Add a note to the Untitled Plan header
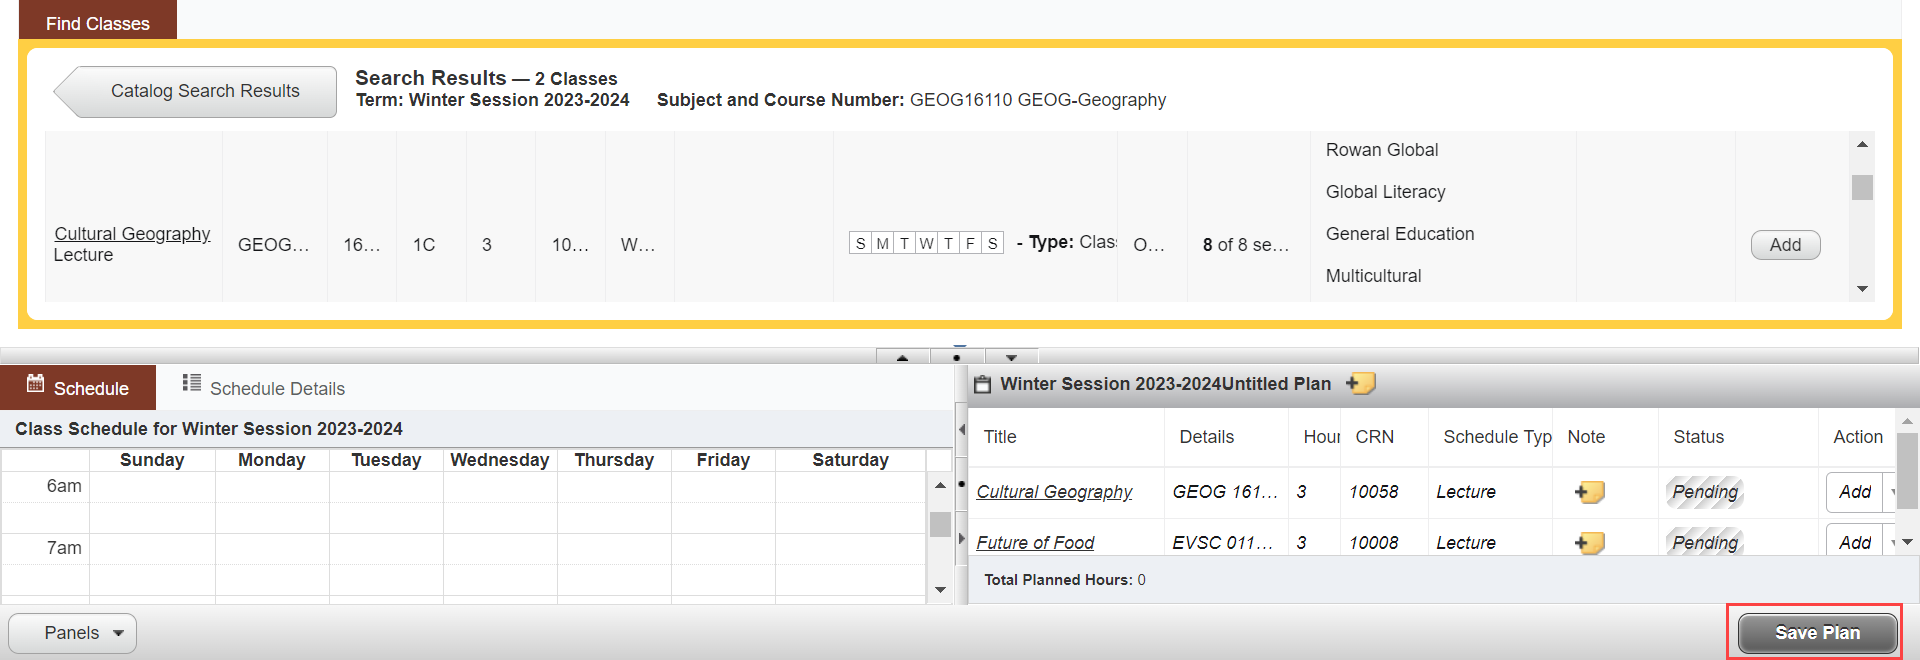 pos(1361,384)
